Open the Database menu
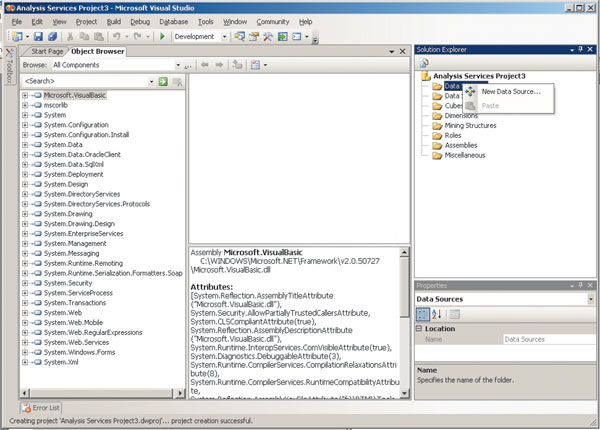This screenshot has width=600, height=430. pyautogui.click(x=174, y=22)
